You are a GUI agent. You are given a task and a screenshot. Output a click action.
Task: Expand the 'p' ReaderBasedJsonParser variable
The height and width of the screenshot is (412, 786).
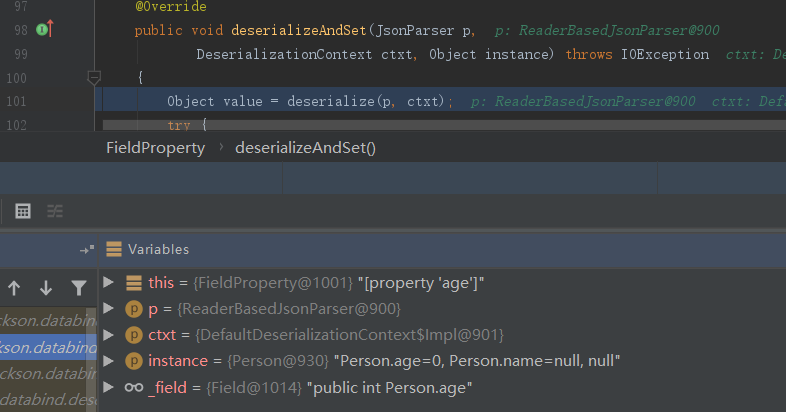pyautogui.click(x=109, y=309)
